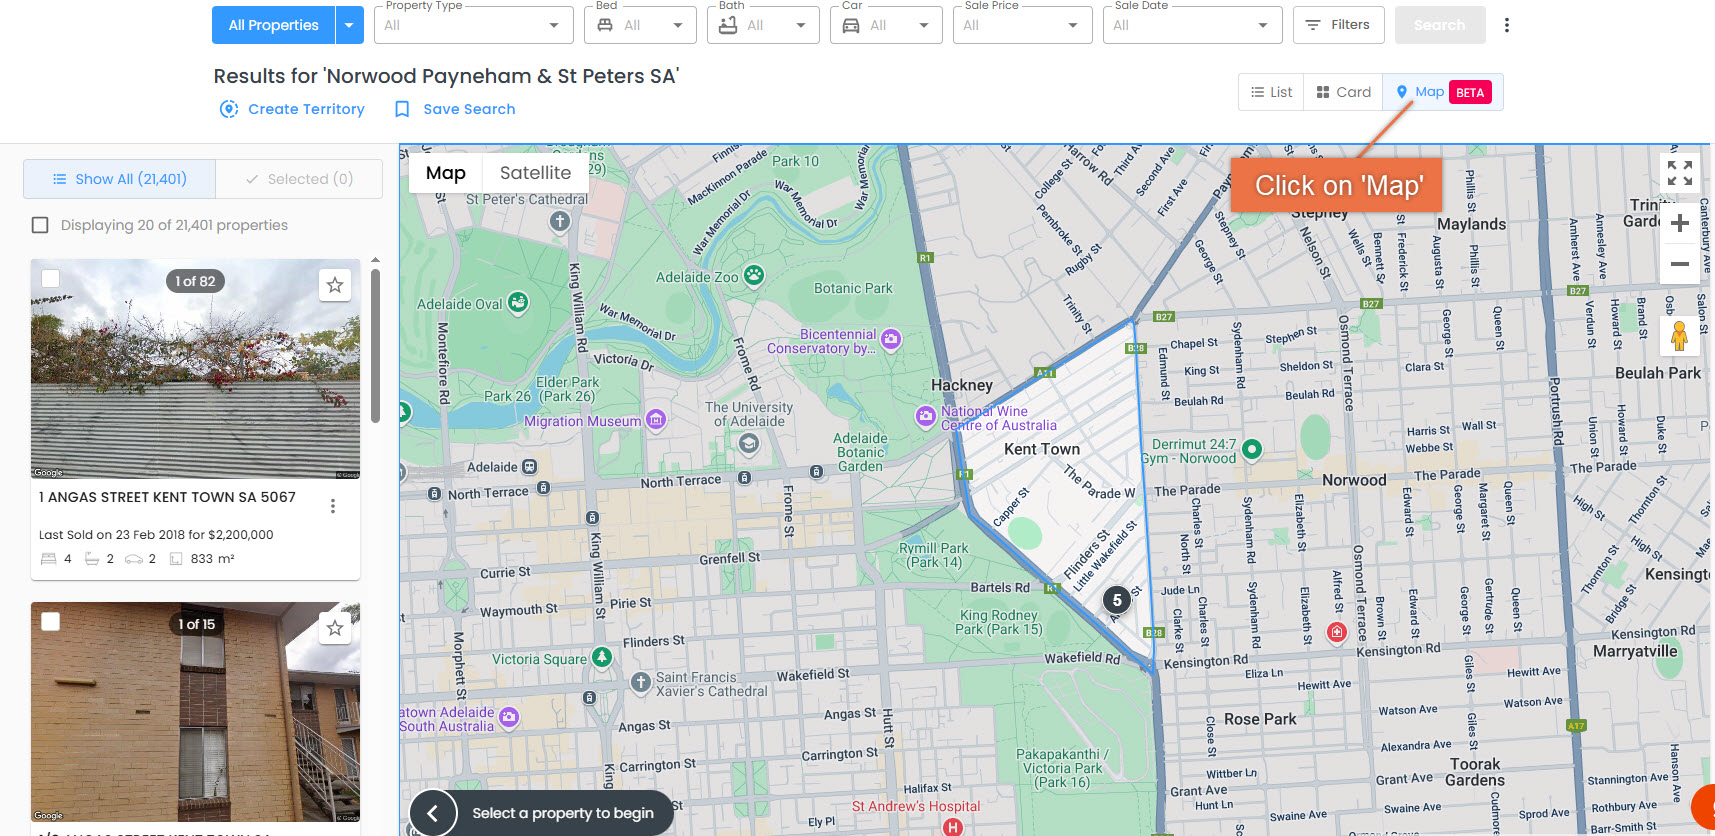Click the Adelaide railway station marker

[530, 467]
